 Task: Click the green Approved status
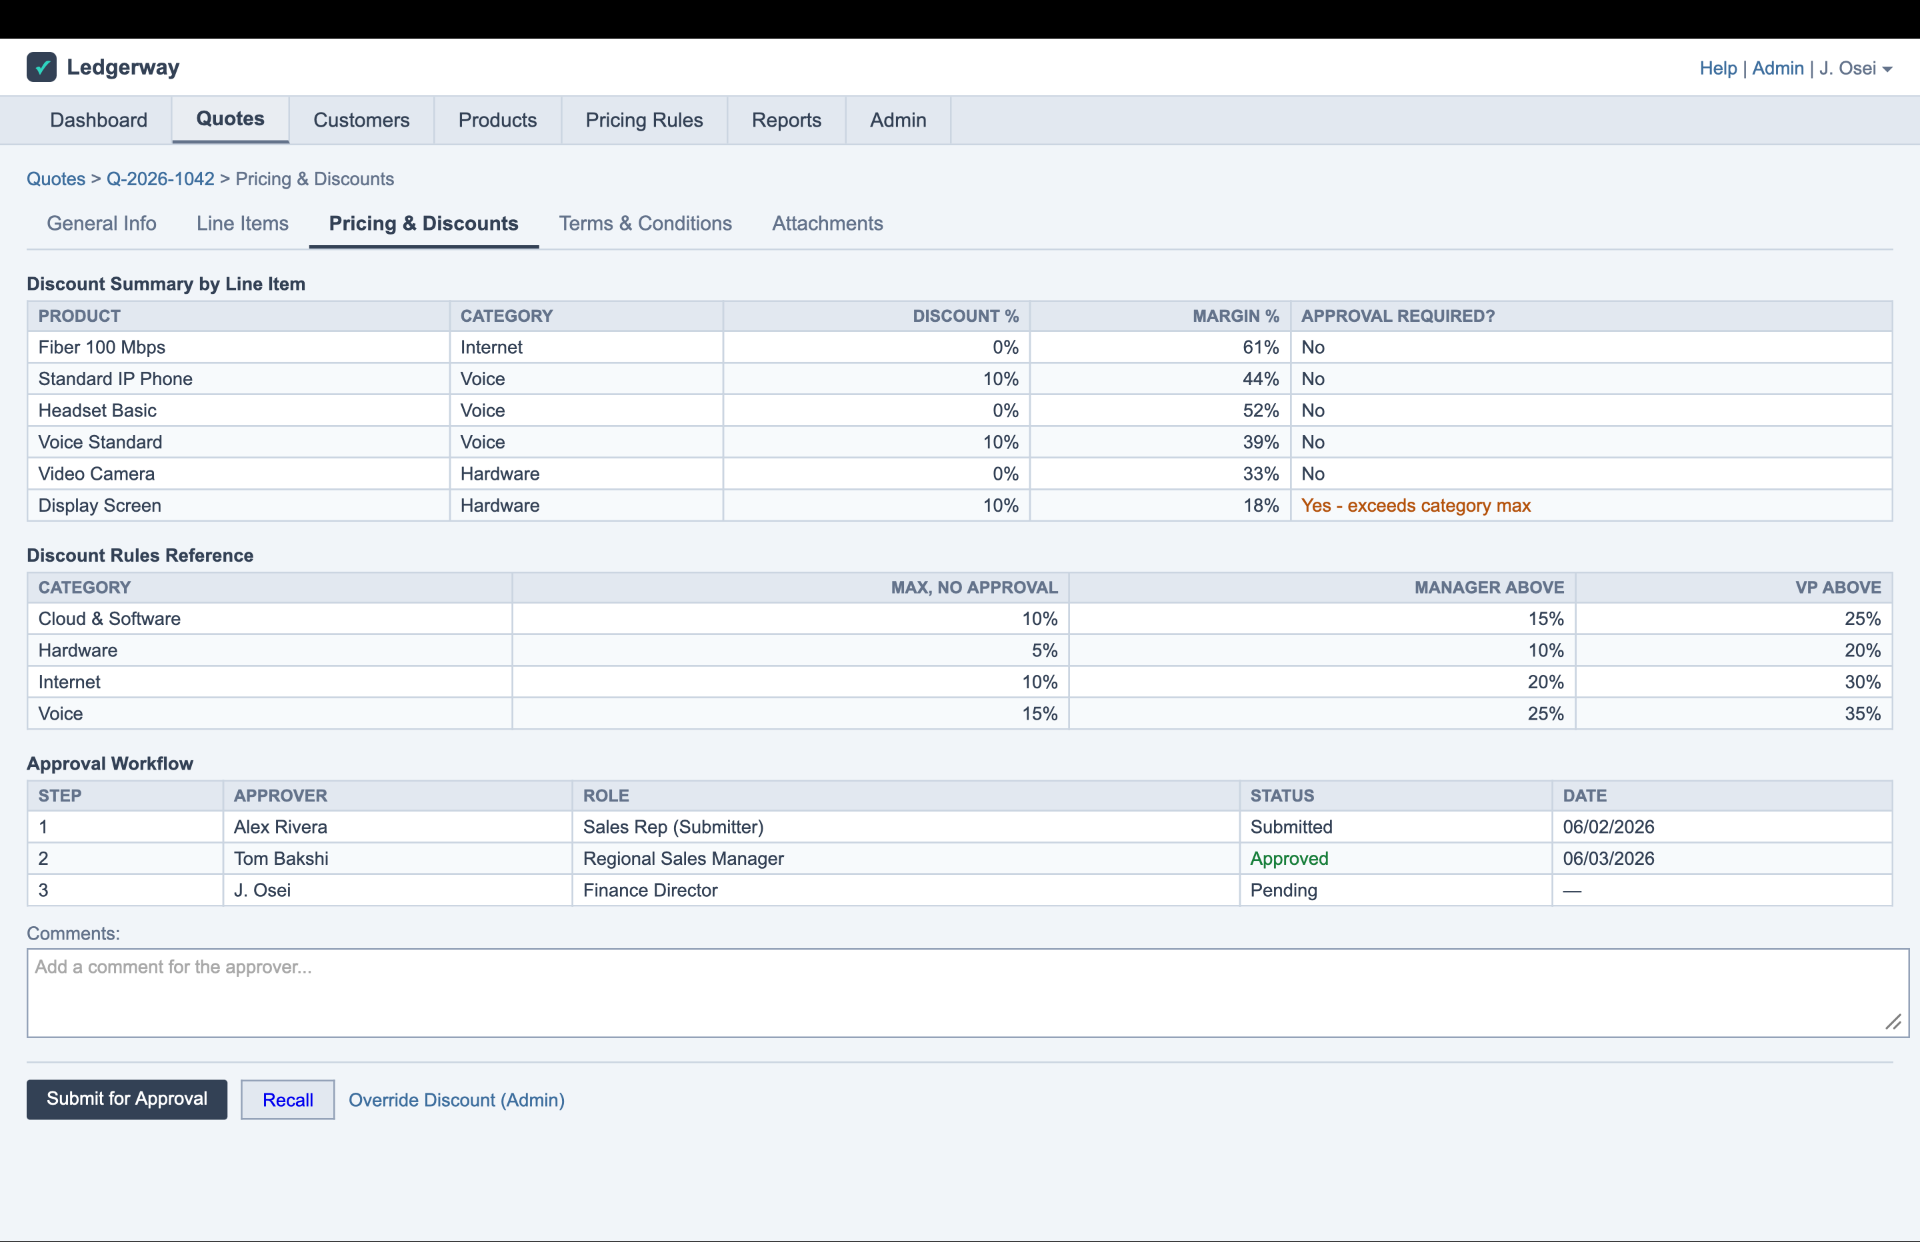pyautogui.click(x=1289, y=859)
